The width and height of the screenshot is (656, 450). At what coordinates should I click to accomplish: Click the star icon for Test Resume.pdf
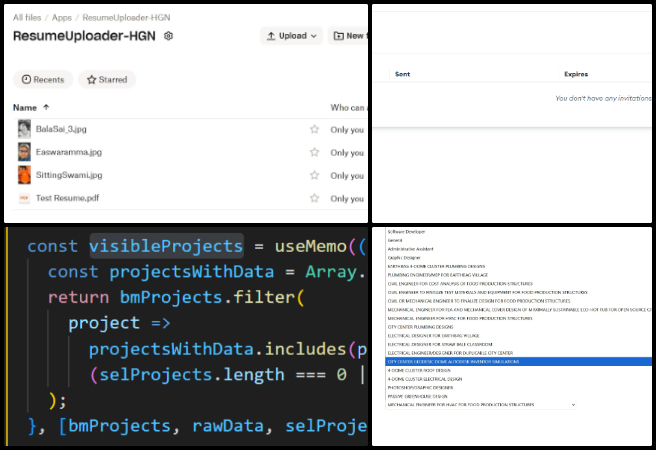click(x=314, y=198)
